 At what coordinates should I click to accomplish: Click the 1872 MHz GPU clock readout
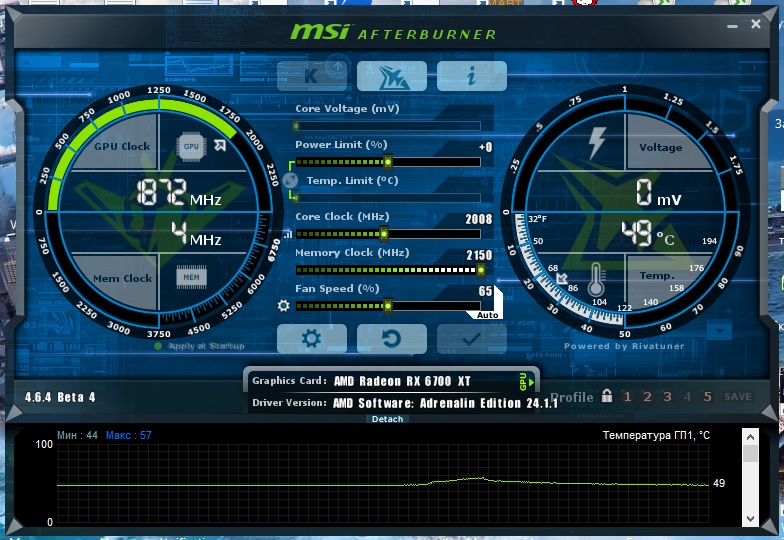[178, 192]
